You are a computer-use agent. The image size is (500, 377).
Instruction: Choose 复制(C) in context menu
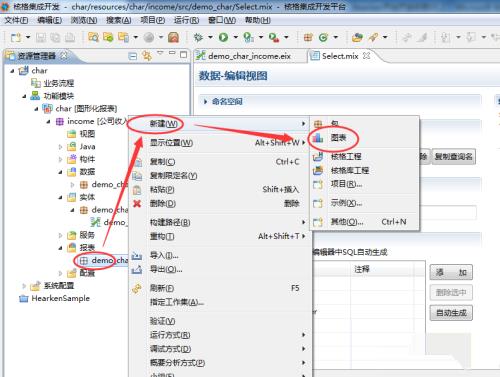click(220, 162)
